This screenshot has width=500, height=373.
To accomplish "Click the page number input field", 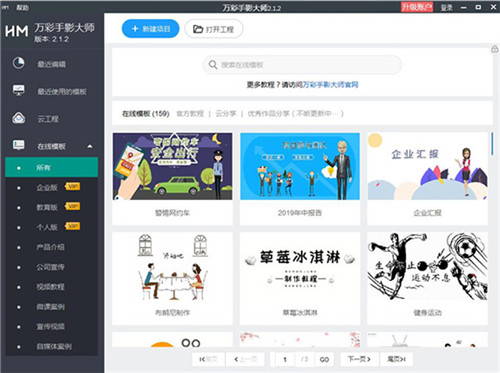I will click(x=285, y=359).
